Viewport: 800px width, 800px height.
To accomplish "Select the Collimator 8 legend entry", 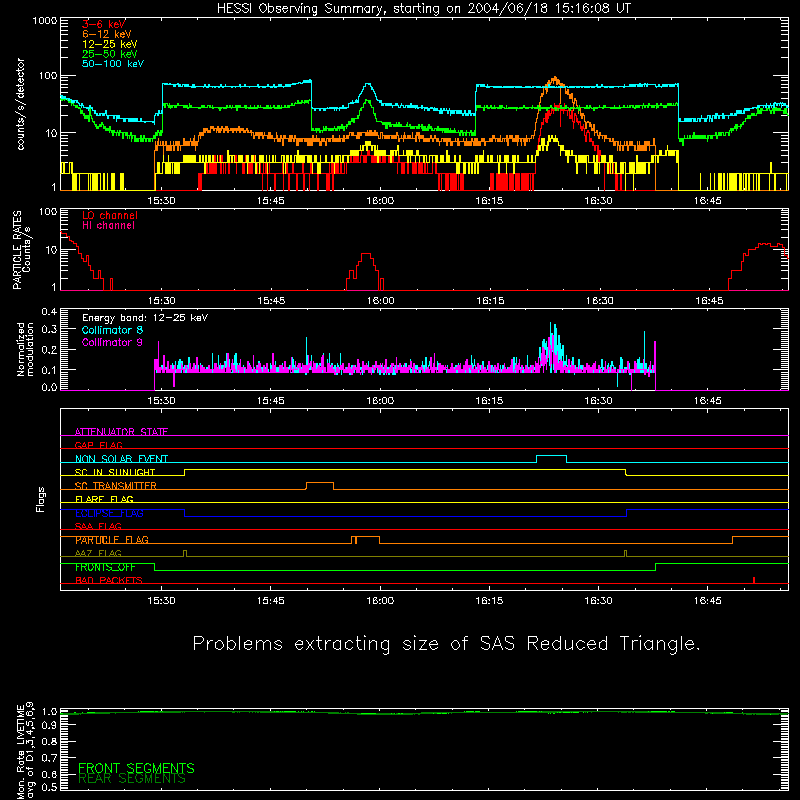I will pos(112,330).
